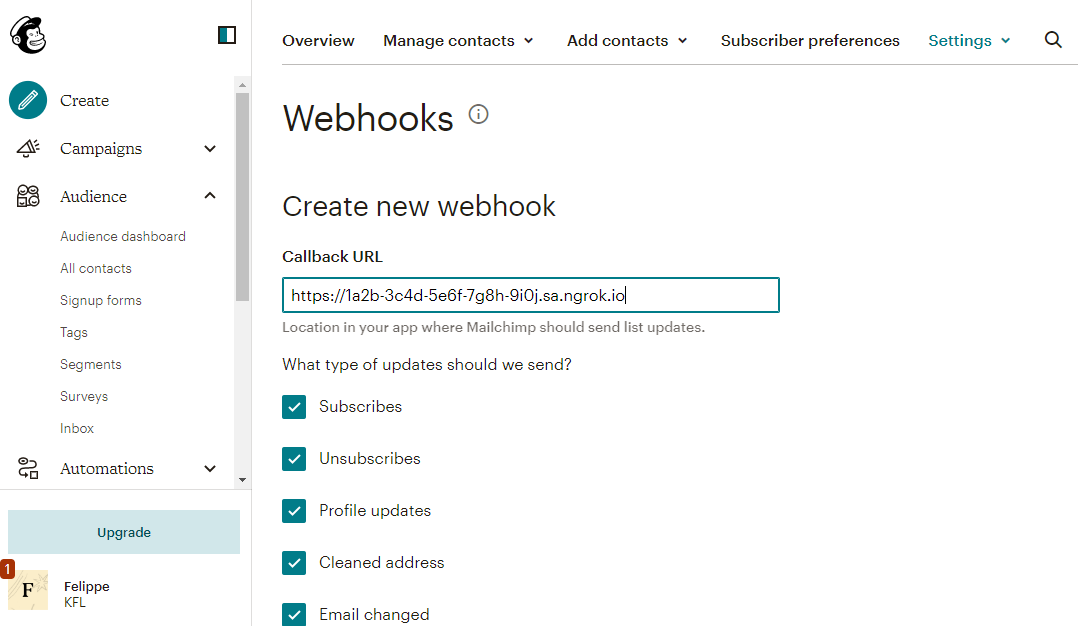Open the Settings dropdown menu
This screenshot has height=626, width=1078.
pyautogui.click(x=969, y=41)
